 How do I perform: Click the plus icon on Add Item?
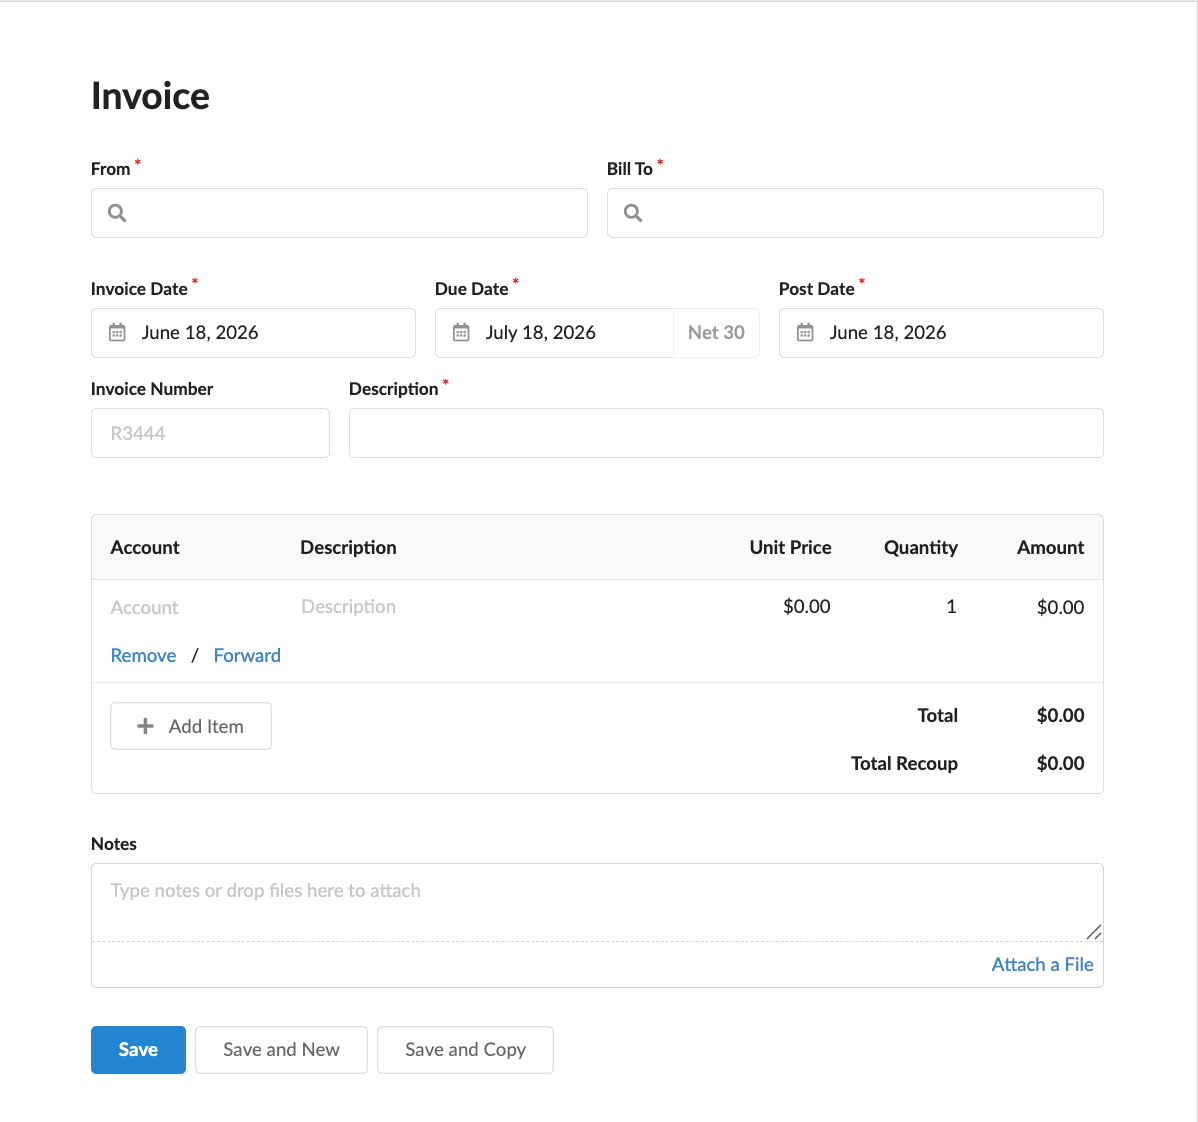(145, 726)
